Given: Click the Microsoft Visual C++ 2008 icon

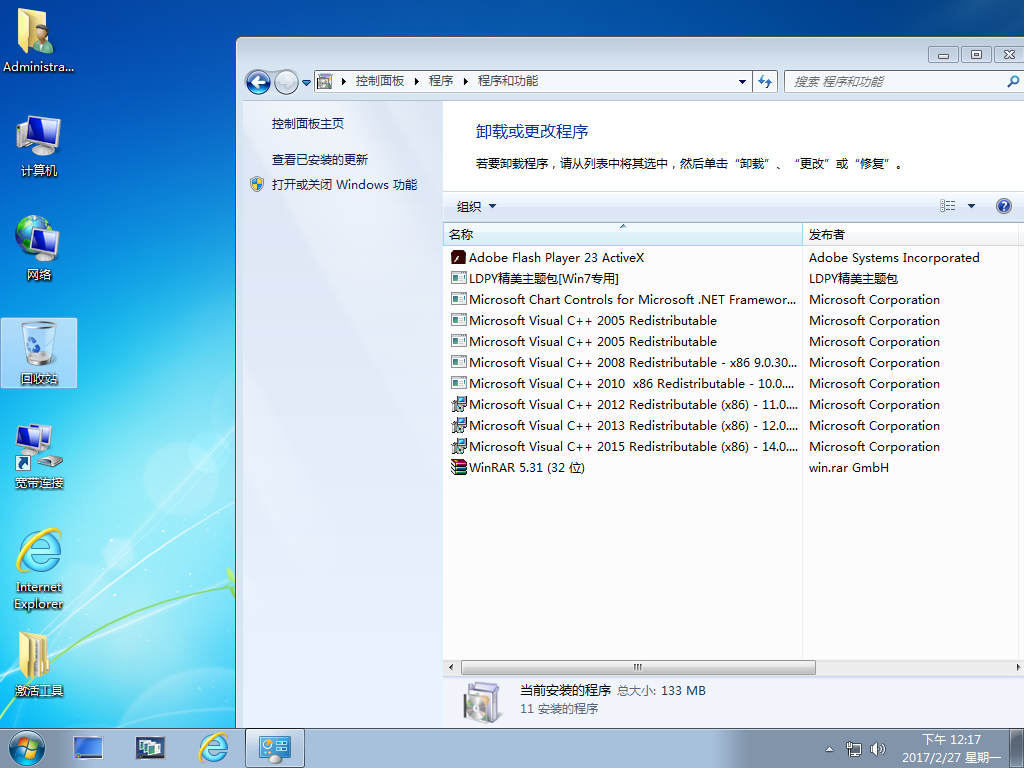Looking at the screenshot, I should click(x=458, y=362).
